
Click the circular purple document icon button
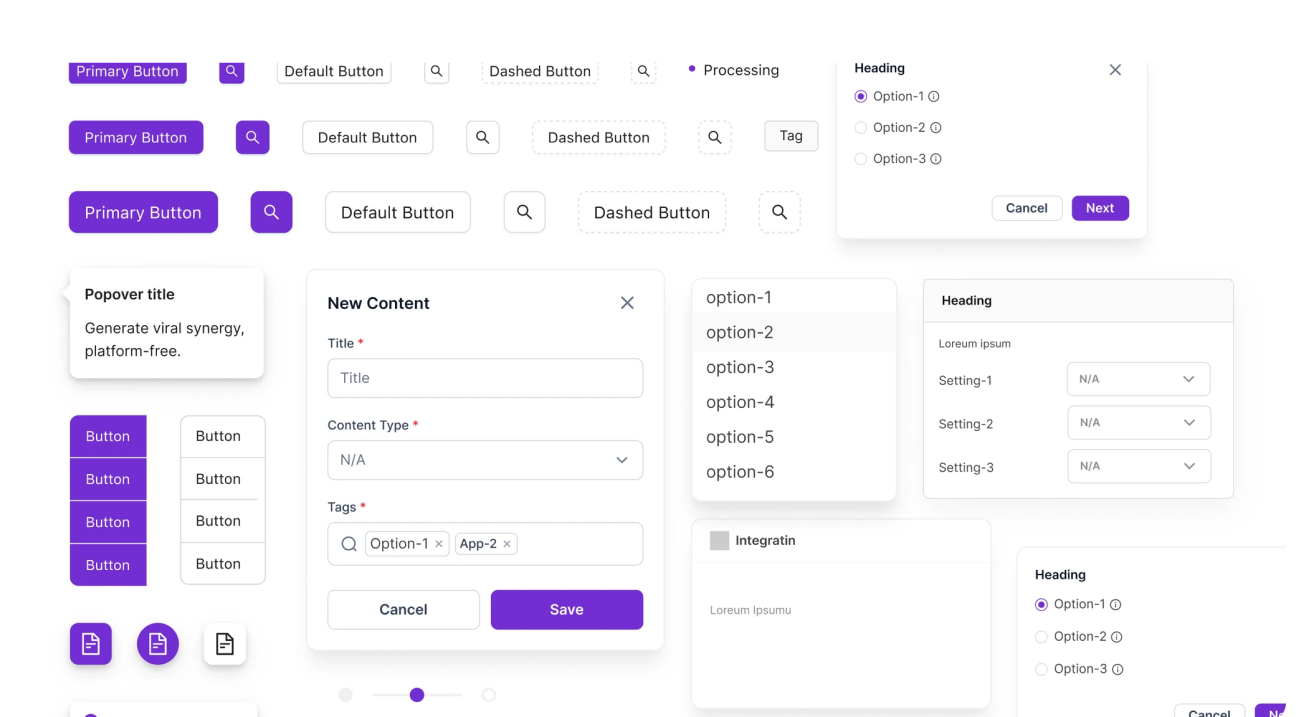coord(158,644)
